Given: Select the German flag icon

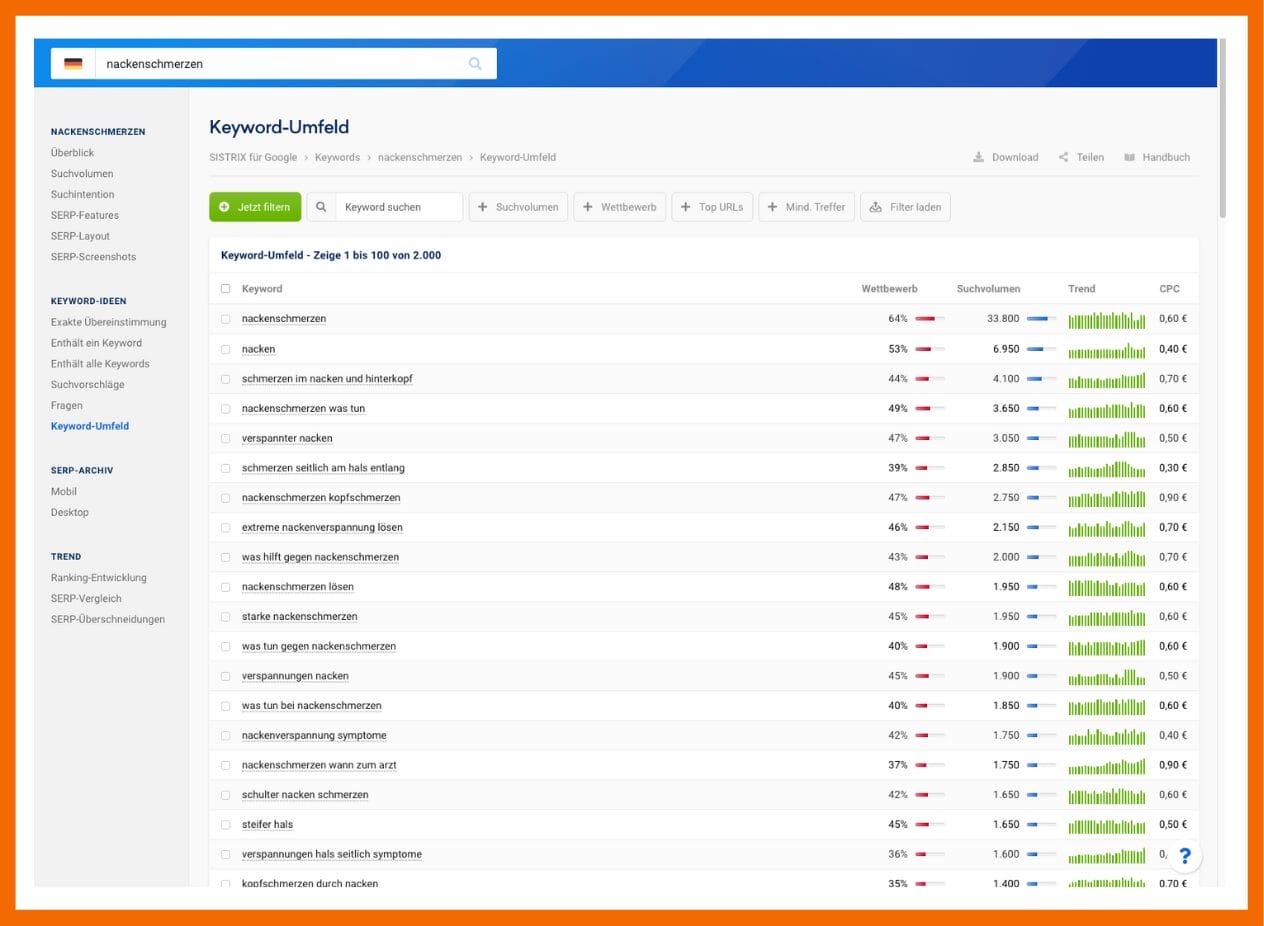Looking at the screenshot, I should [72, 63].
